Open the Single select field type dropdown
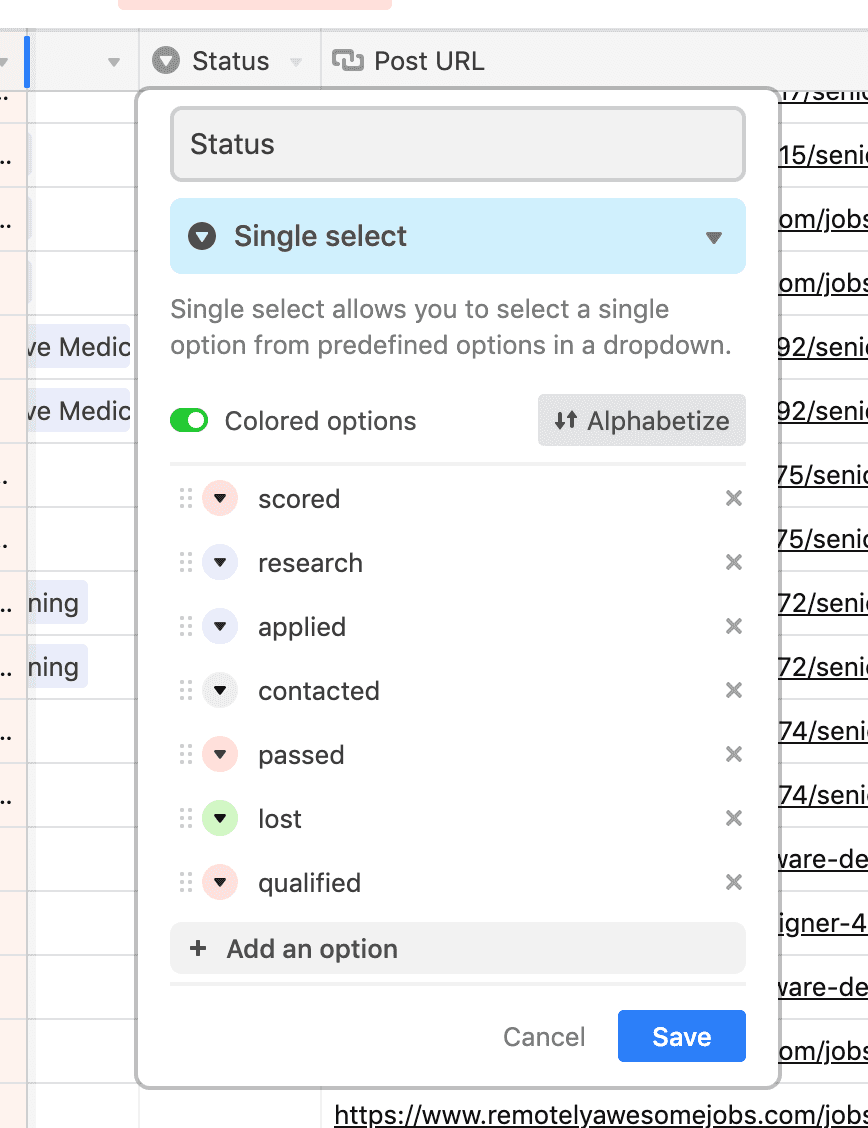The height and width of the screenshot is (1128, 868). [x=457, y=236]
